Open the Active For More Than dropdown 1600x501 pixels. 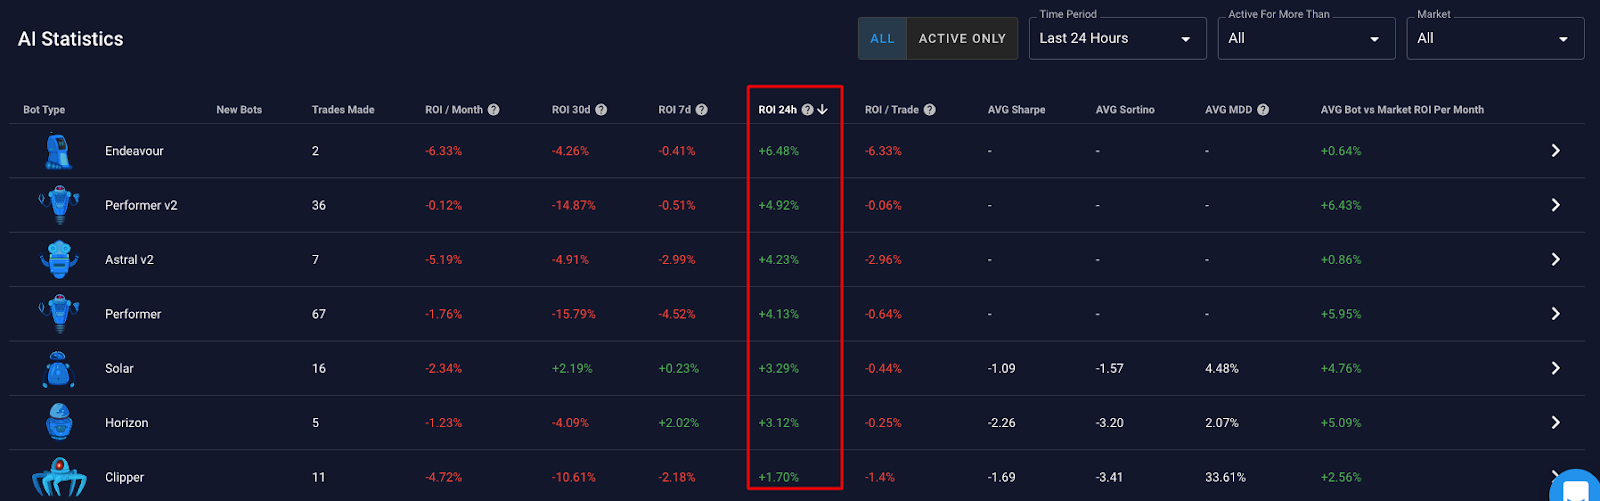[x=1306, y=38]
